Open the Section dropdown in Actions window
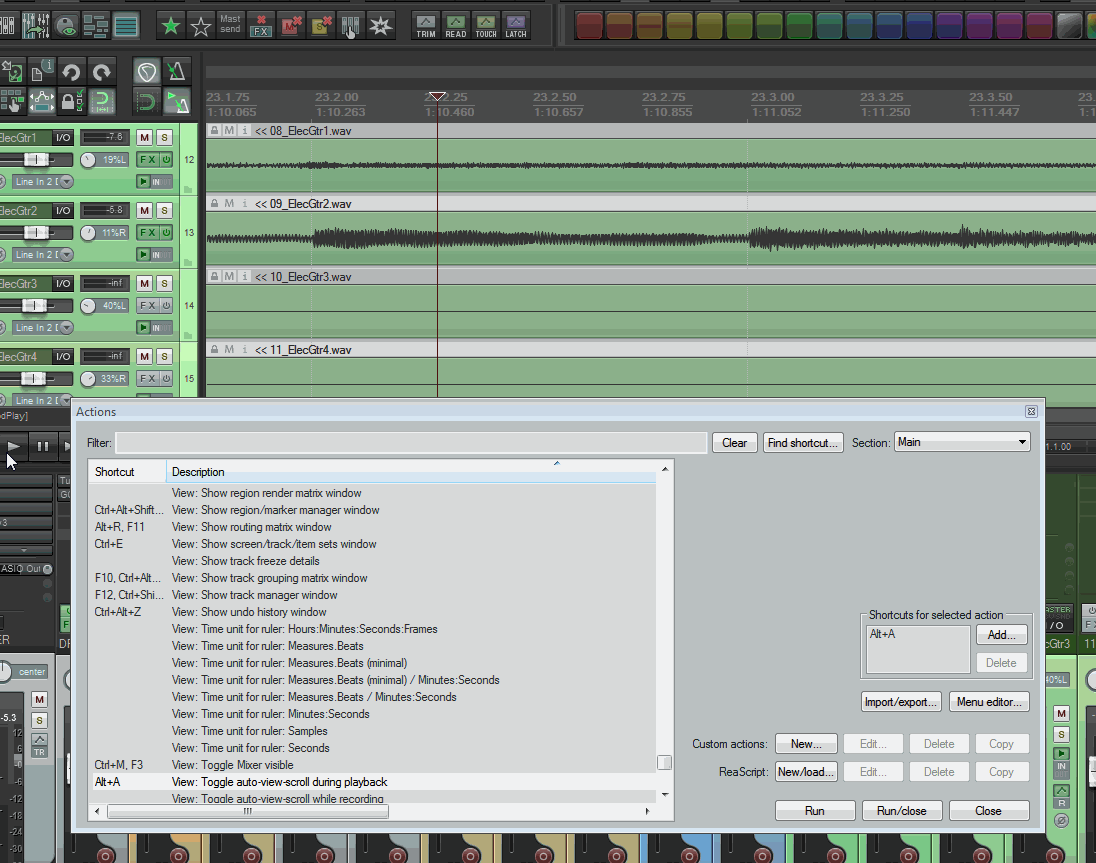The image size is (1096, 863). [962, 442]
